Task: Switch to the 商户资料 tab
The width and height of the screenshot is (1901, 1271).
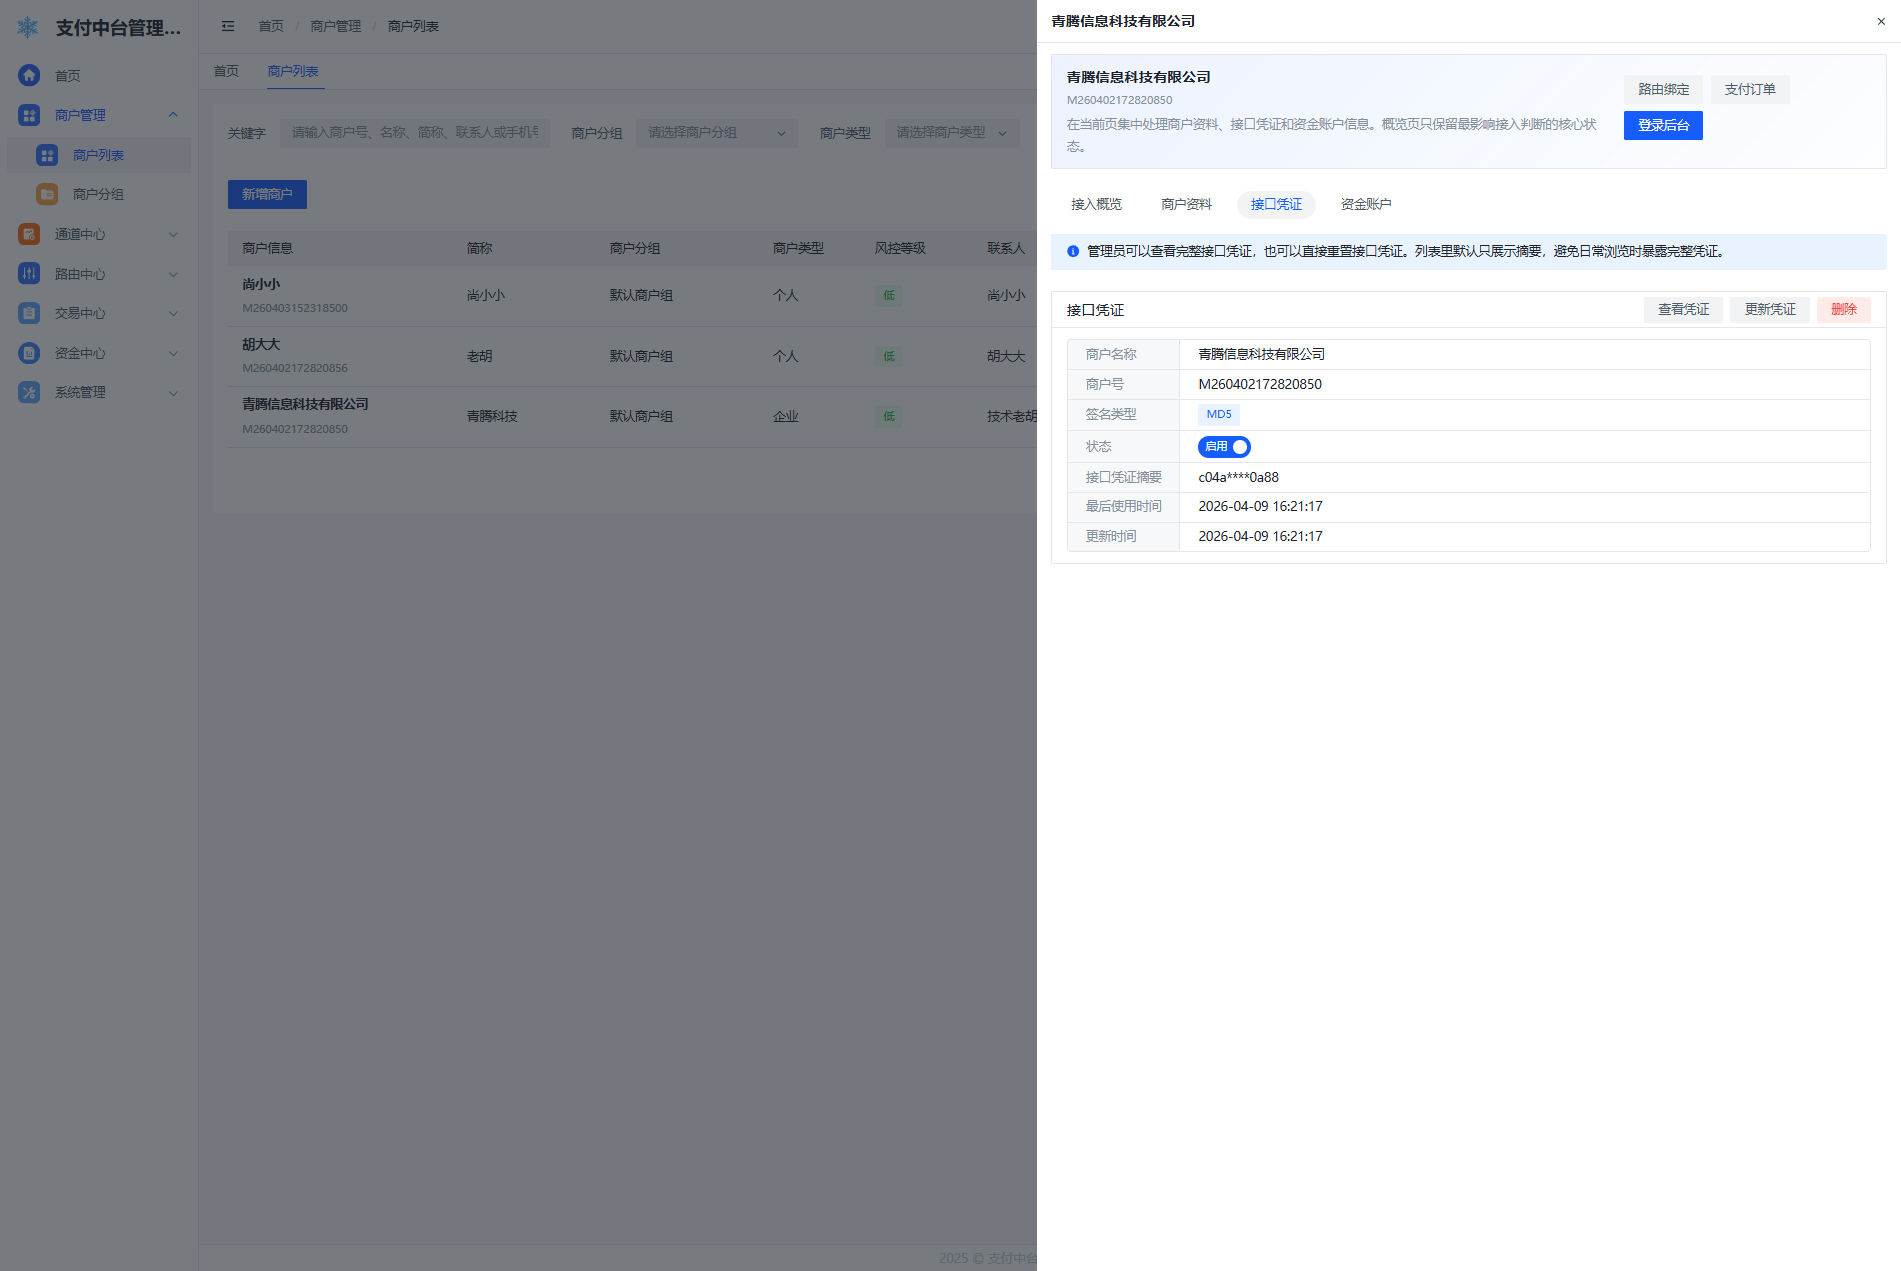Action: coord(1186,204)
